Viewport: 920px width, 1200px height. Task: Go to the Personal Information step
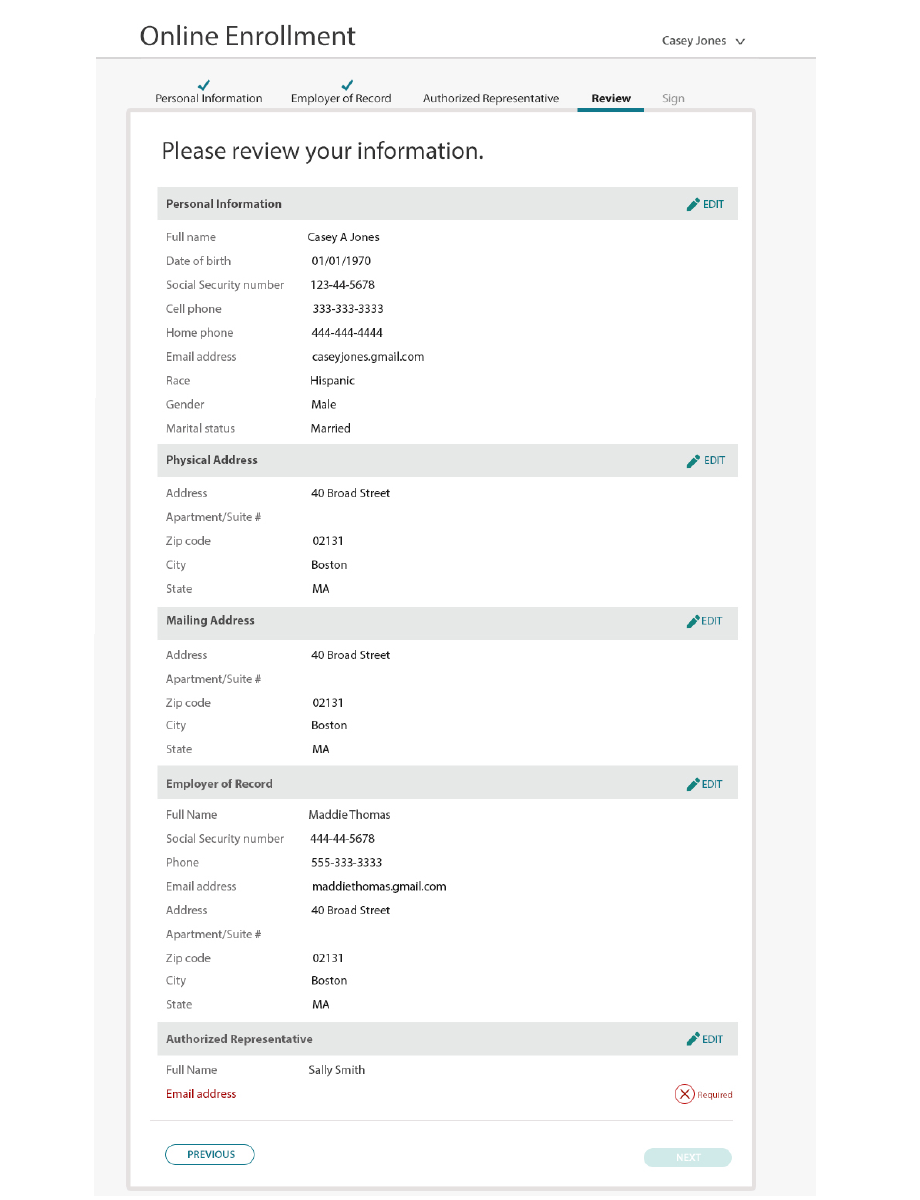208,99
